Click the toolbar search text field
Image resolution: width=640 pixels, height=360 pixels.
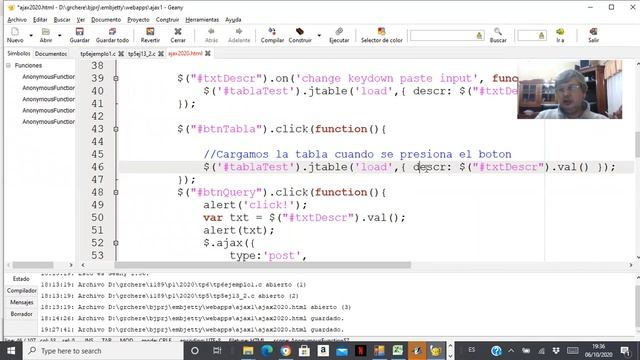(x=447, y=36)
